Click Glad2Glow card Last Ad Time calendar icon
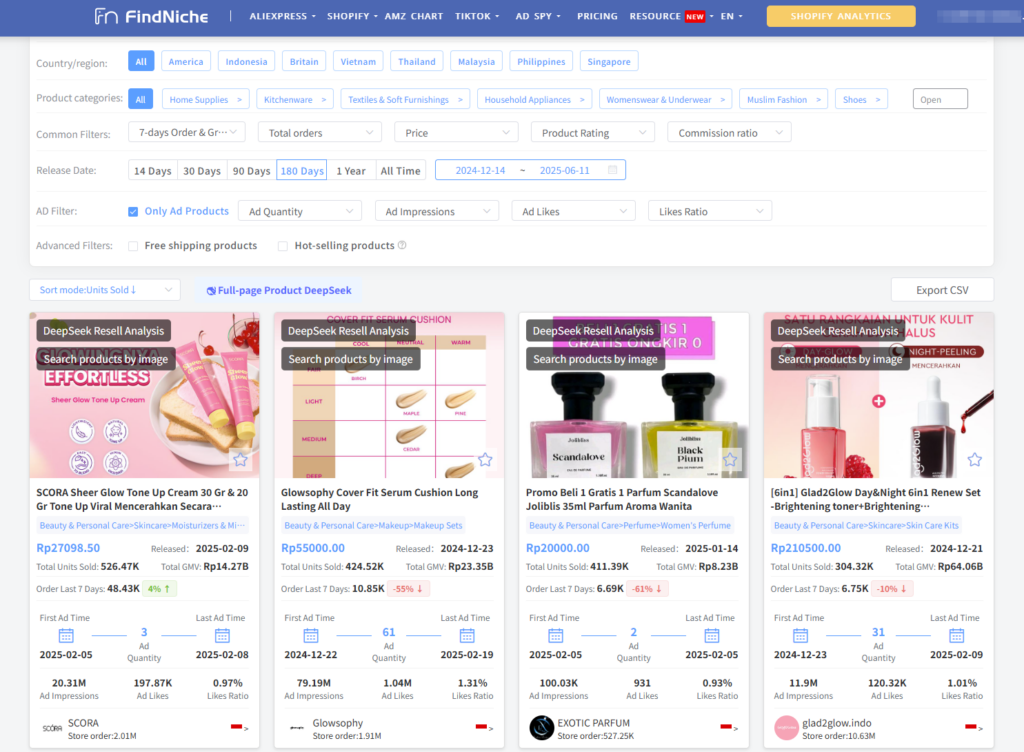The height and width of the screenshot is (752, 1024). coord(957,635)
